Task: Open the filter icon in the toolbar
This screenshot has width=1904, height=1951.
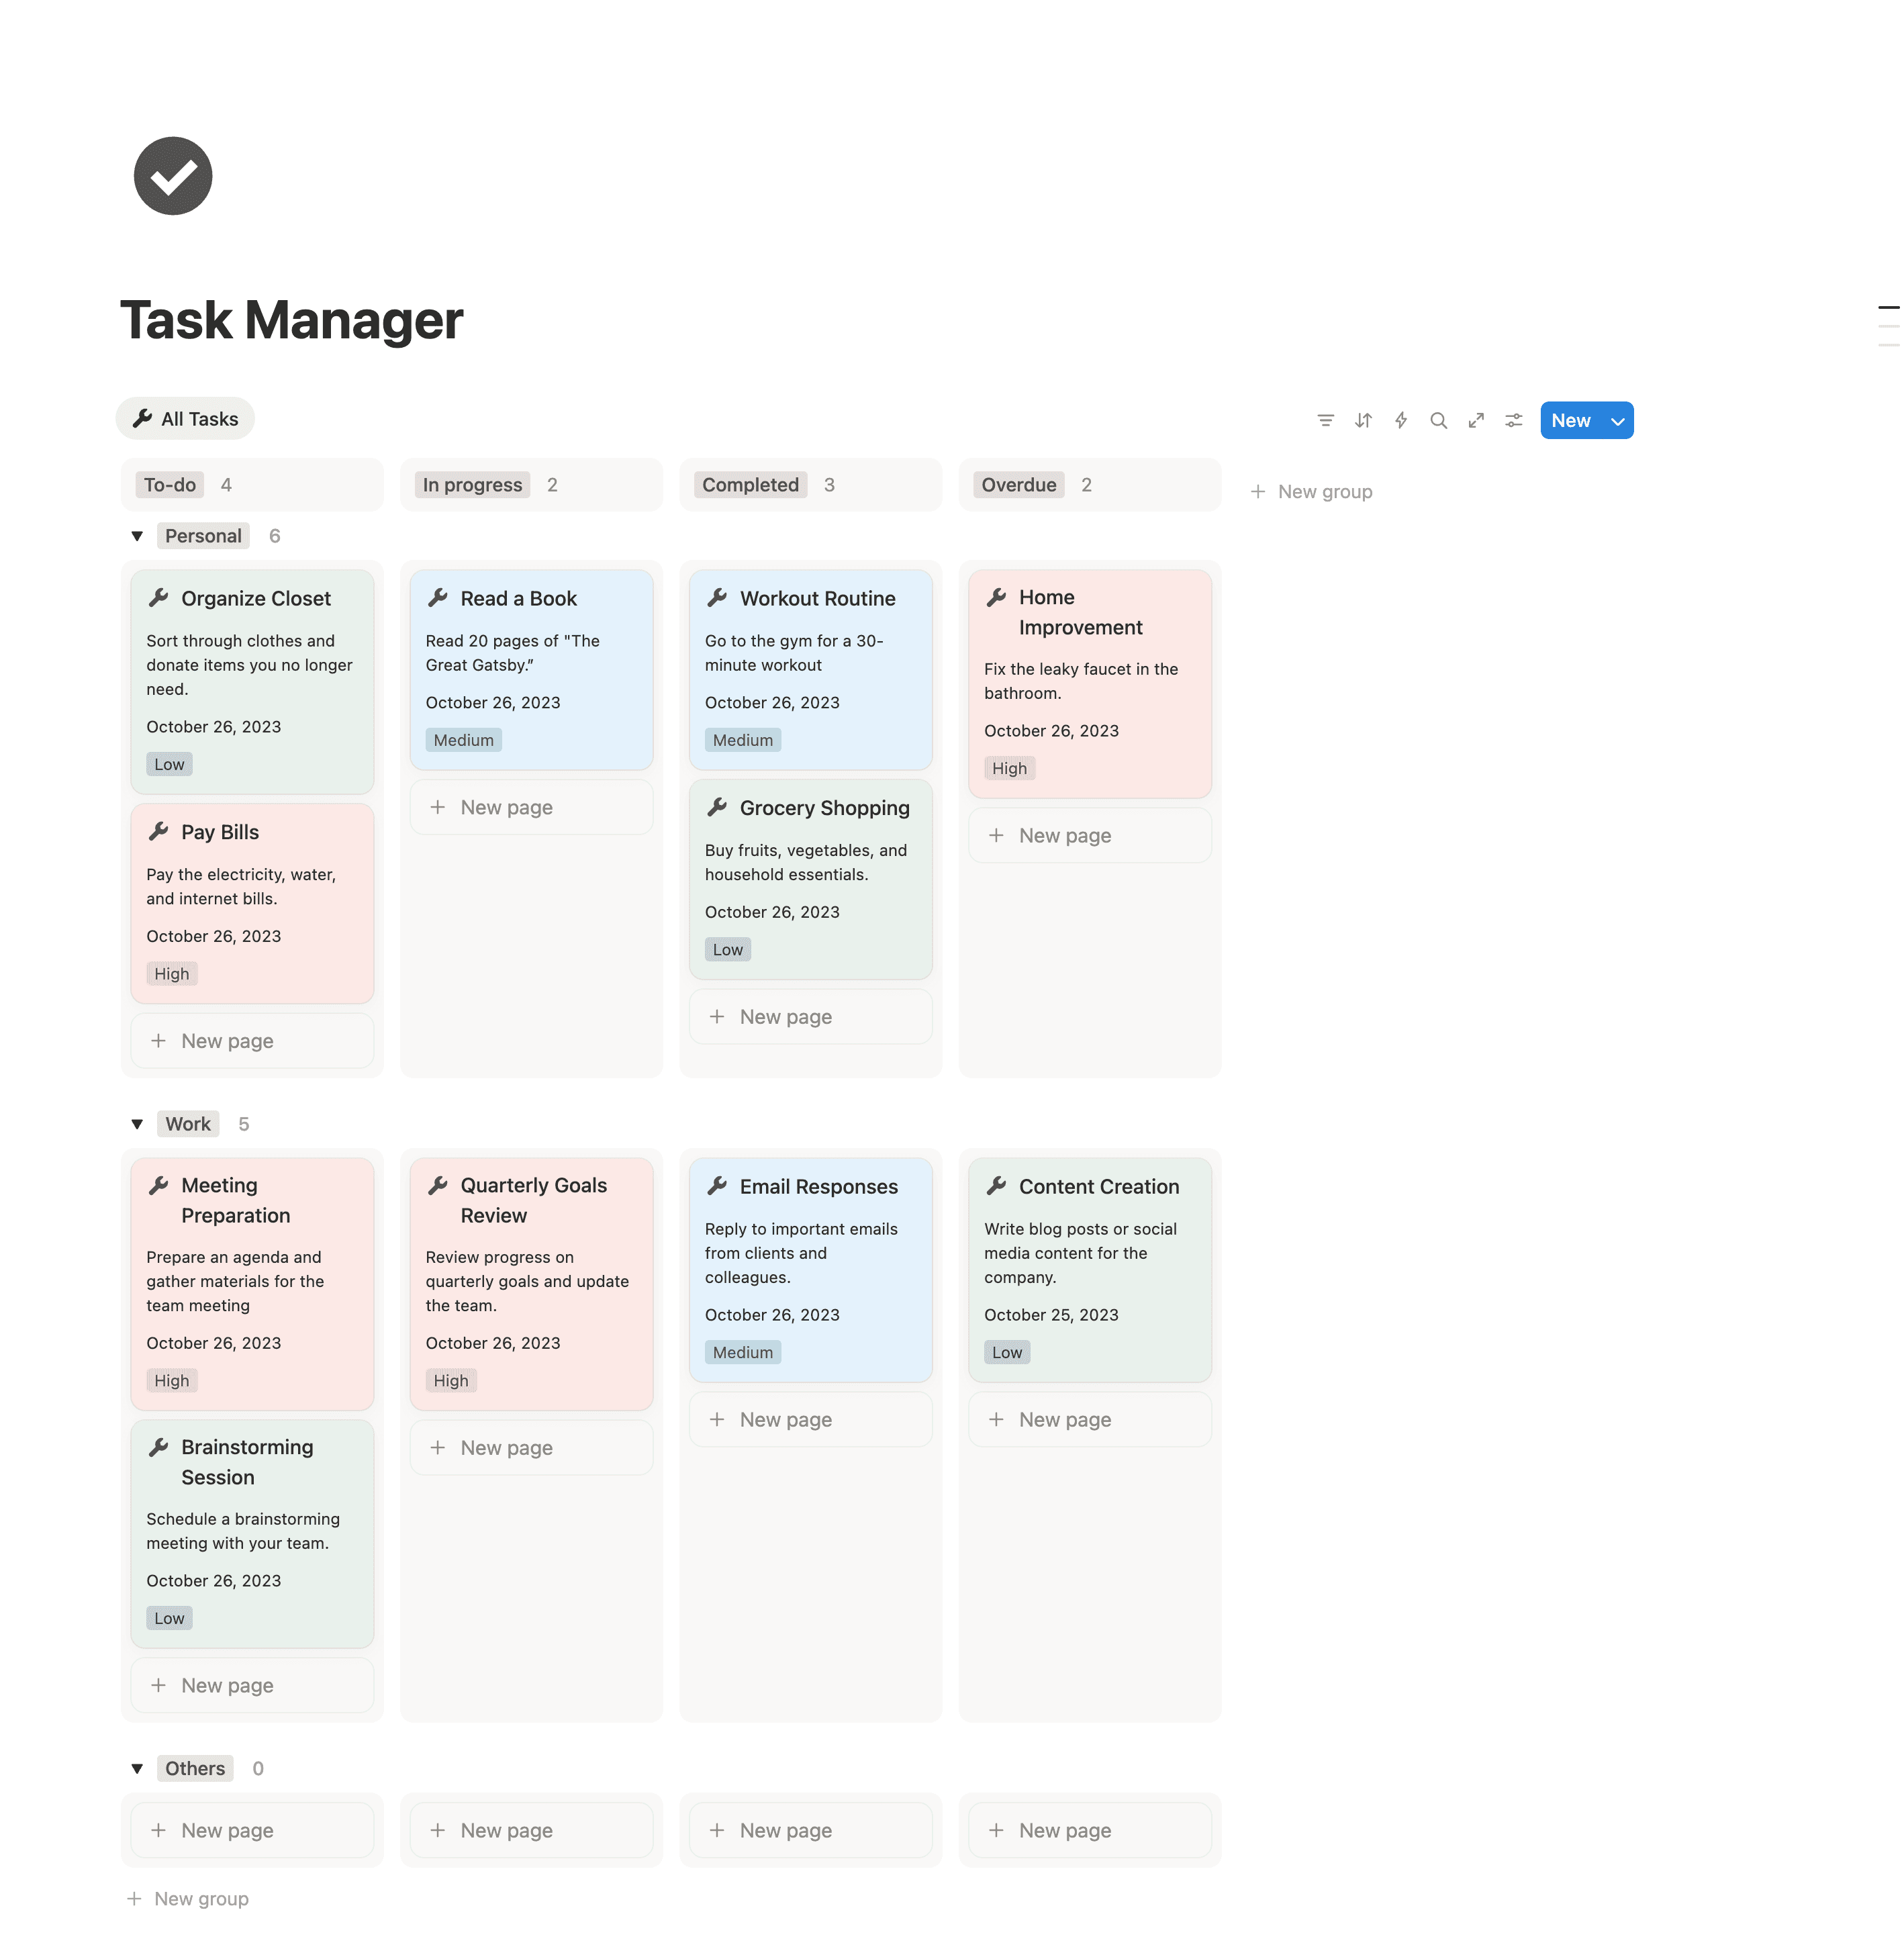Action: (1325, 420)
